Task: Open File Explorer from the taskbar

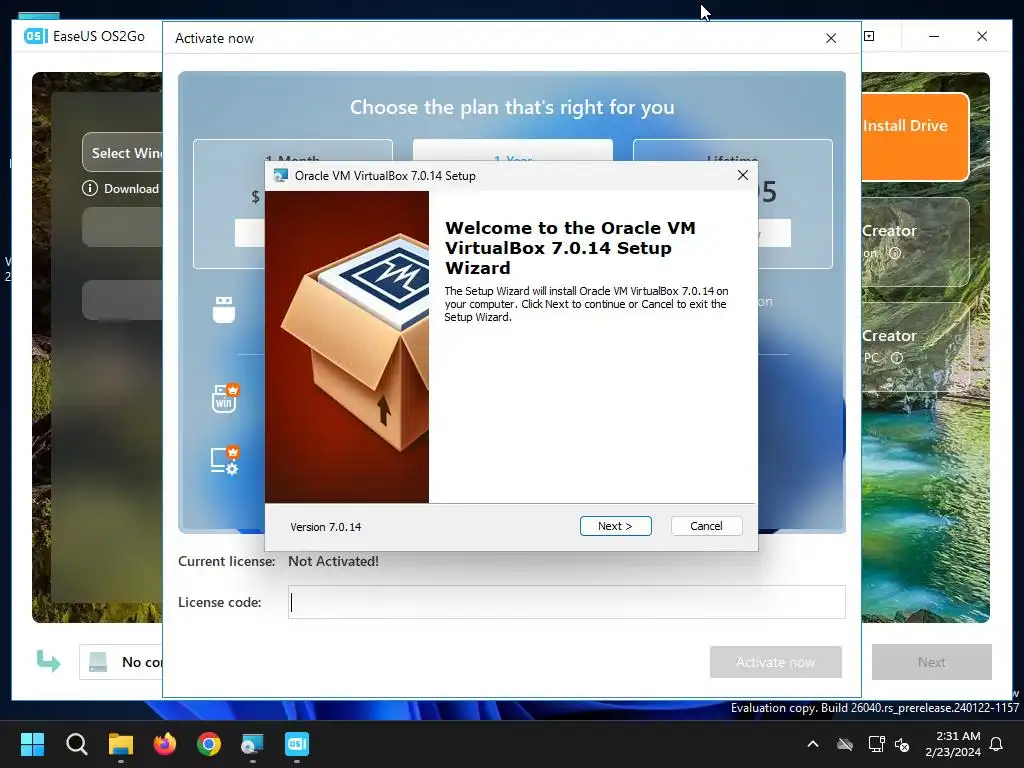Action: 121,744
